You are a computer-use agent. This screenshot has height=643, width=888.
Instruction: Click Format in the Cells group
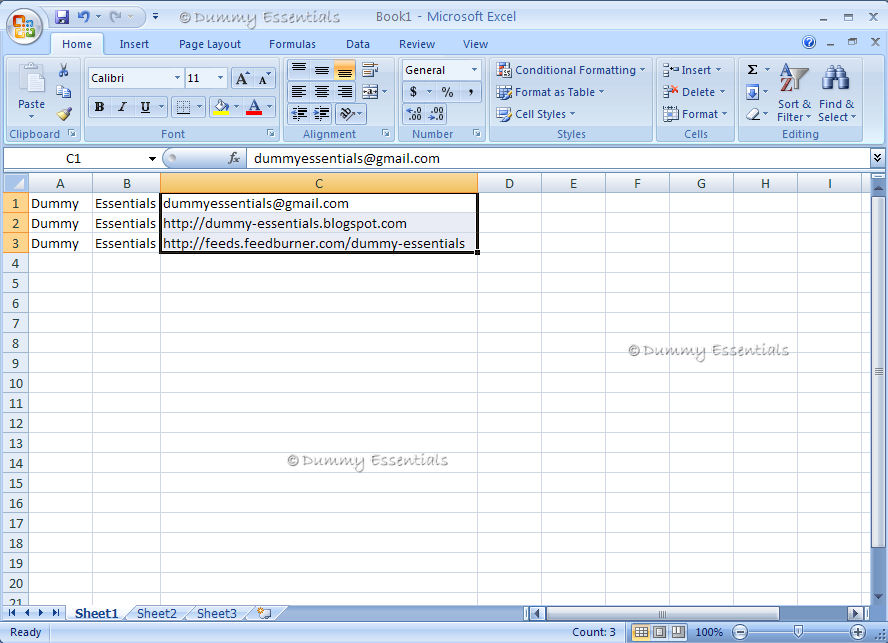695,114
